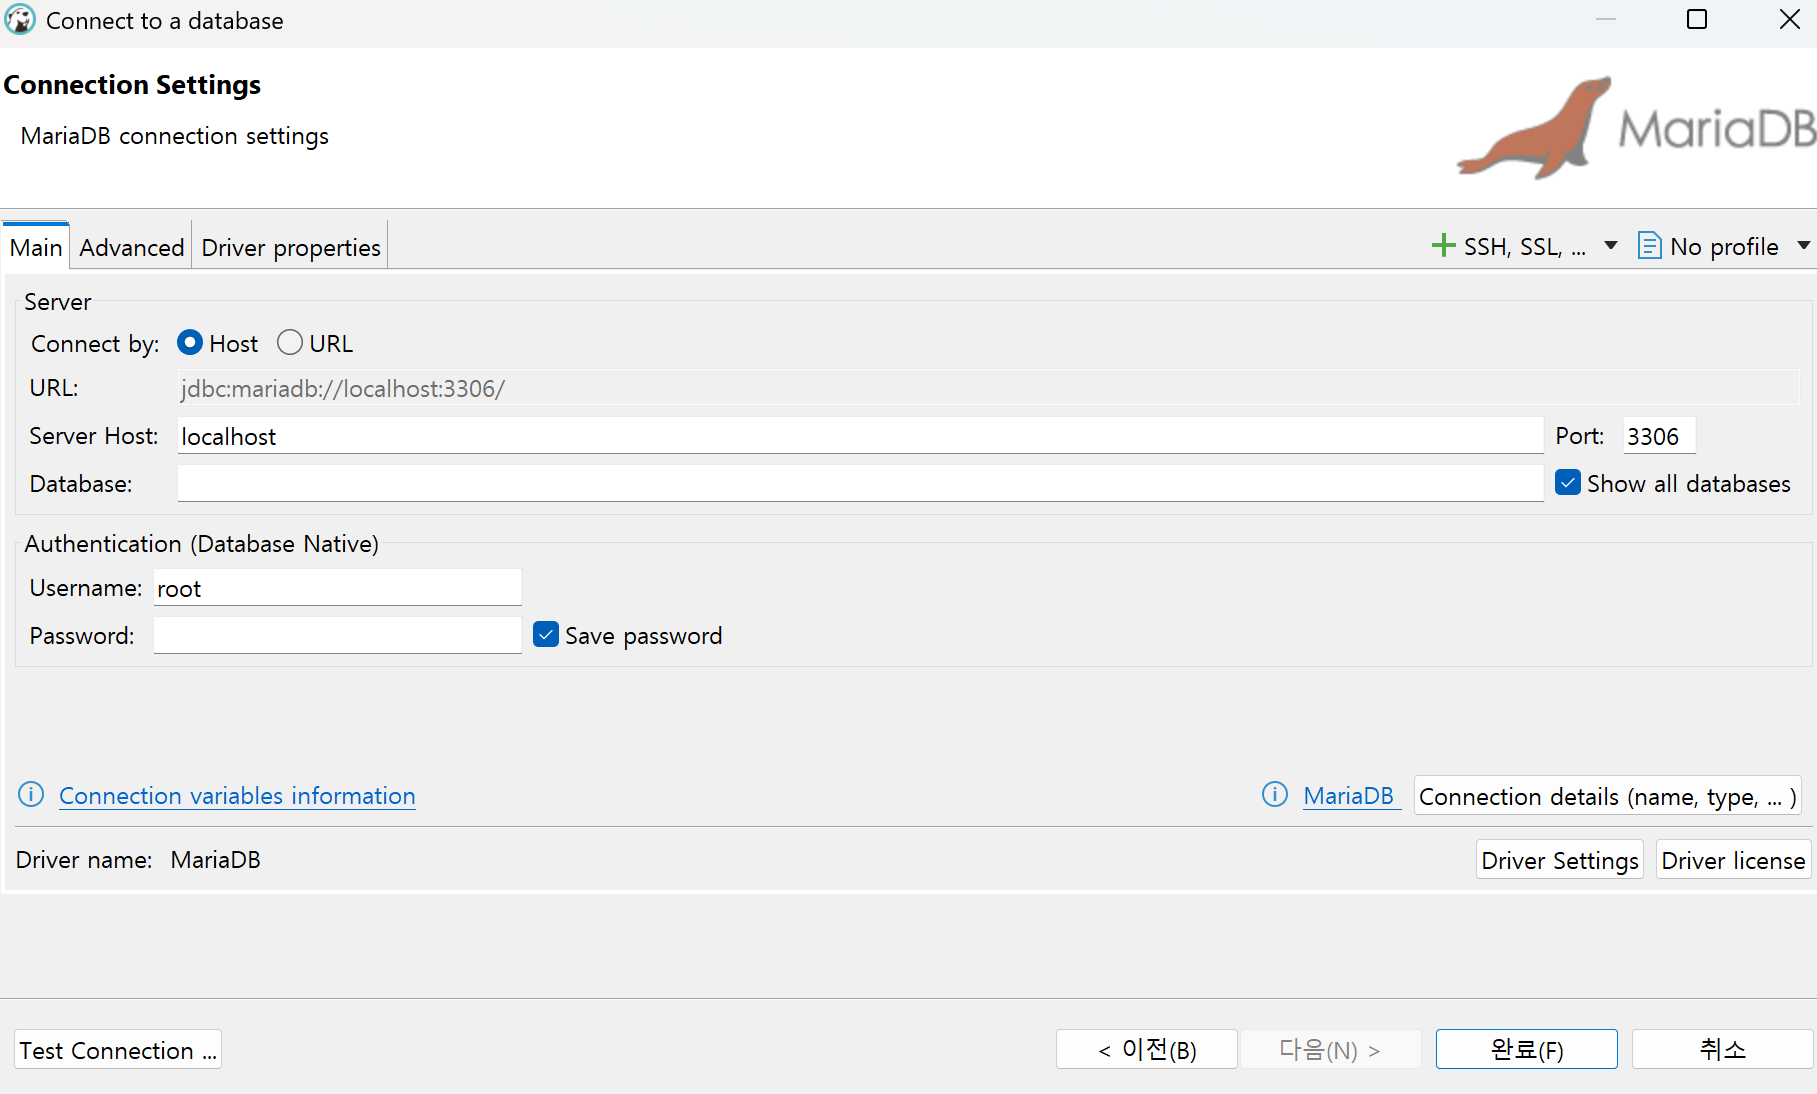Open Driver Settings
1817x1094 pixels.
[1560, 860]
